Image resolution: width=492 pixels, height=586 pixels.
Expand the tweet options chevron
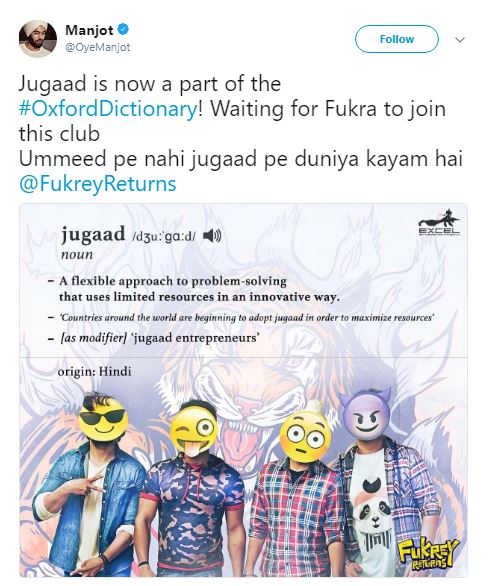point(460,40)
